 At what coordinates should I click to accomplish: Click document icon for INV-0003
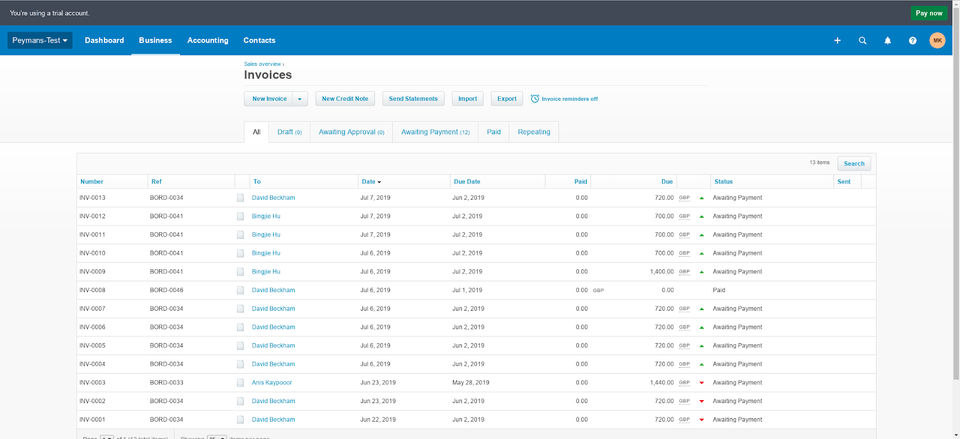(x=241, y=383)
